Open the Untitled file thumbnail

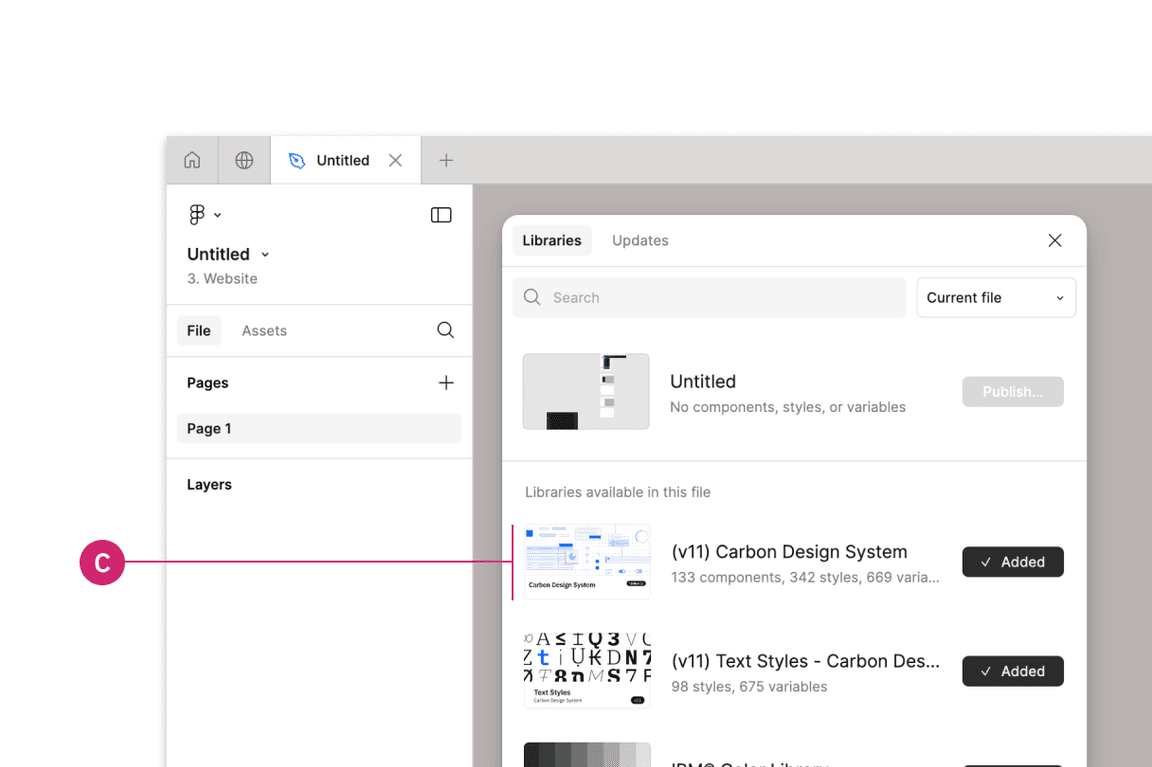point(586,392)
